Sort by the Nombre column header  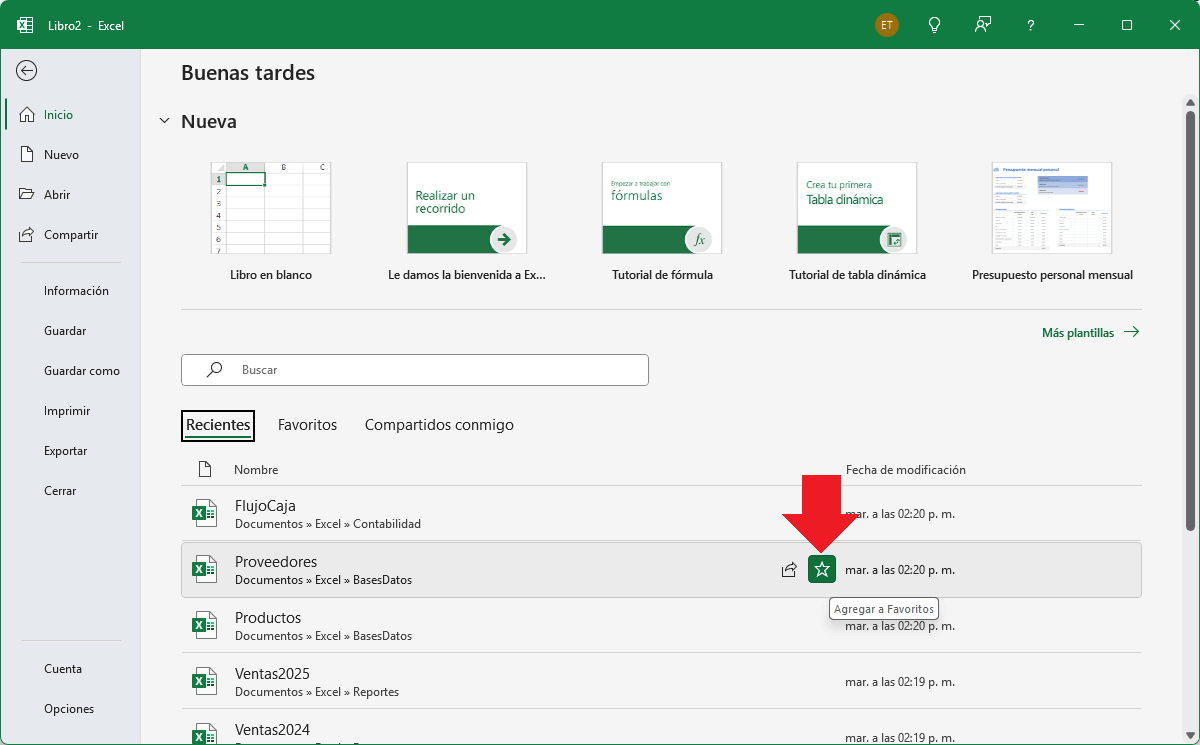click(256, 470)
